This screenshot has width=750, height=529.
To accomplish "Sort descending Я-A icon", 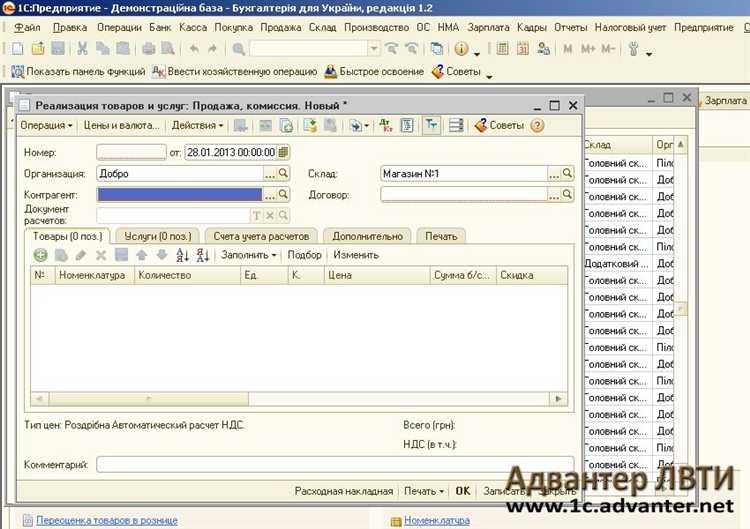I will click(203, 255).
